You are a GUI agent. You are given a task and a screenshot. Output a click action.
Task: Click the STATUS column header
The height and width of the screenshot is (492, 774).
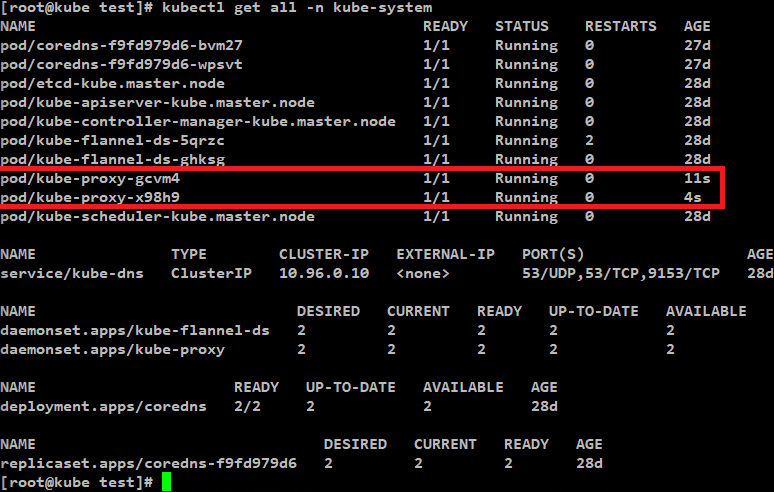[522, 27]
